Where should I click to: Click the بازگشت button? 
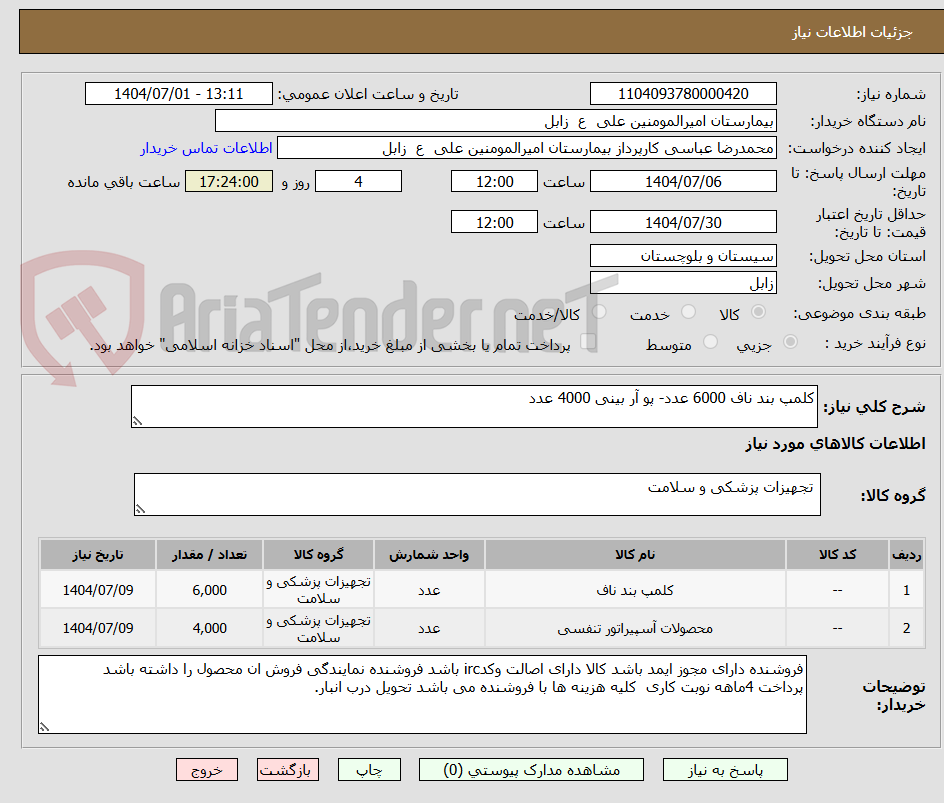point(288,769)
